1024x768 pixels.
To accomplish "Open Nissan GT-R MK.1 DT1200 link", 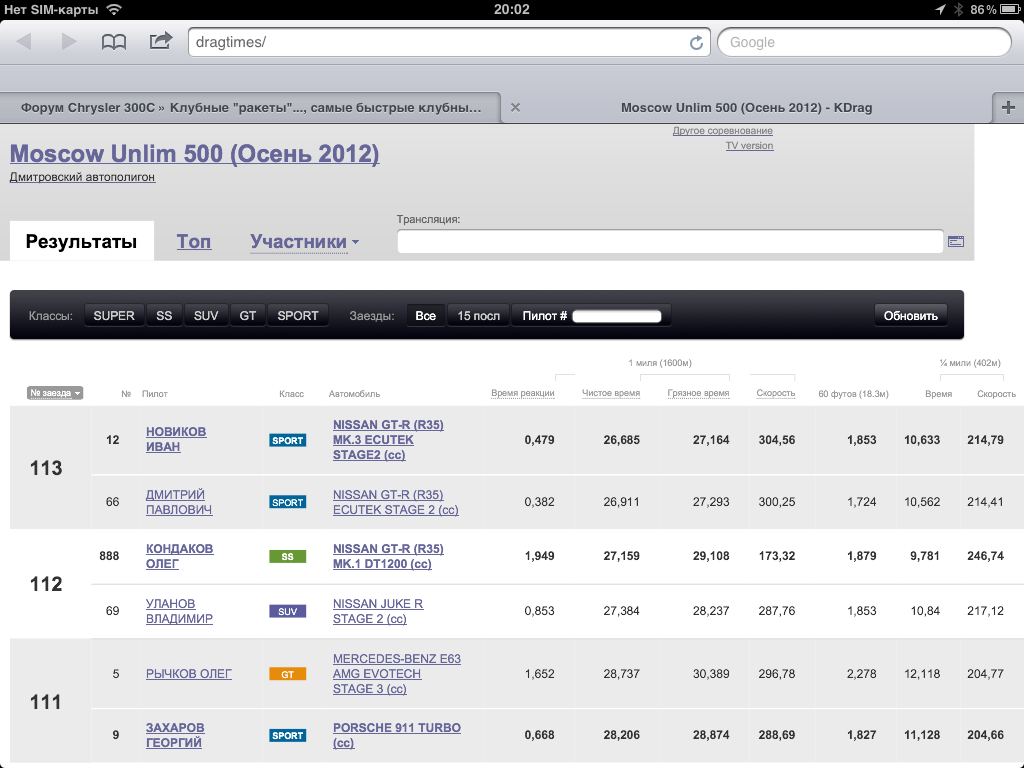I will pos(388,556).
